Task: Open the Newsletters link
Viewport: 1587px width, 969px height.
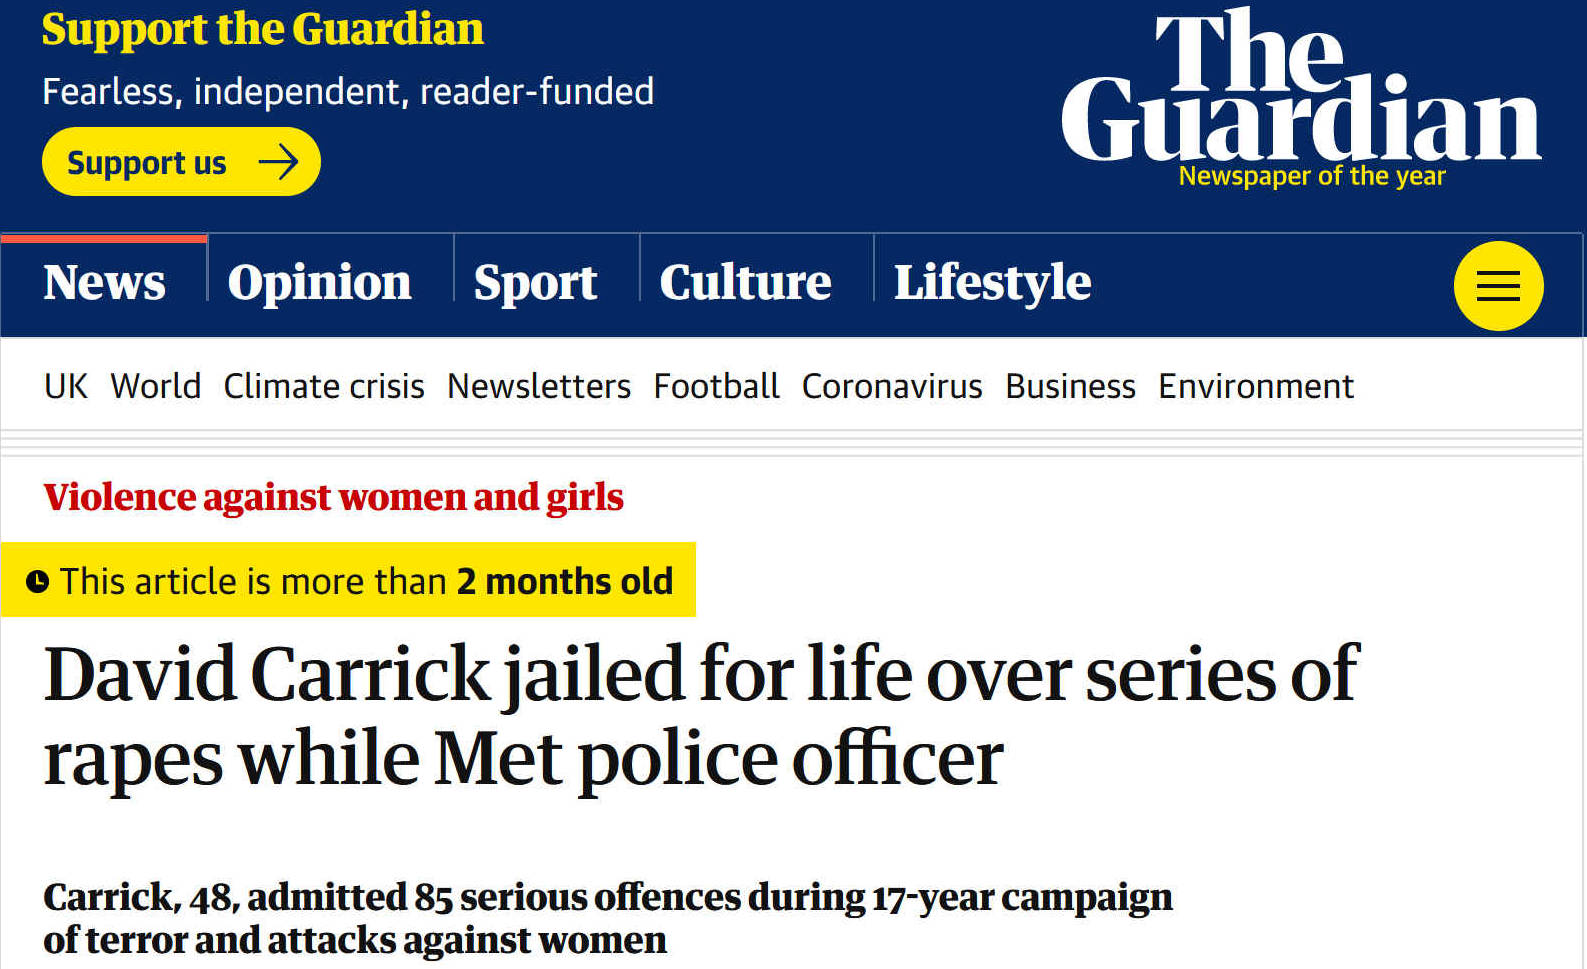Action: (x=539, y=386)
